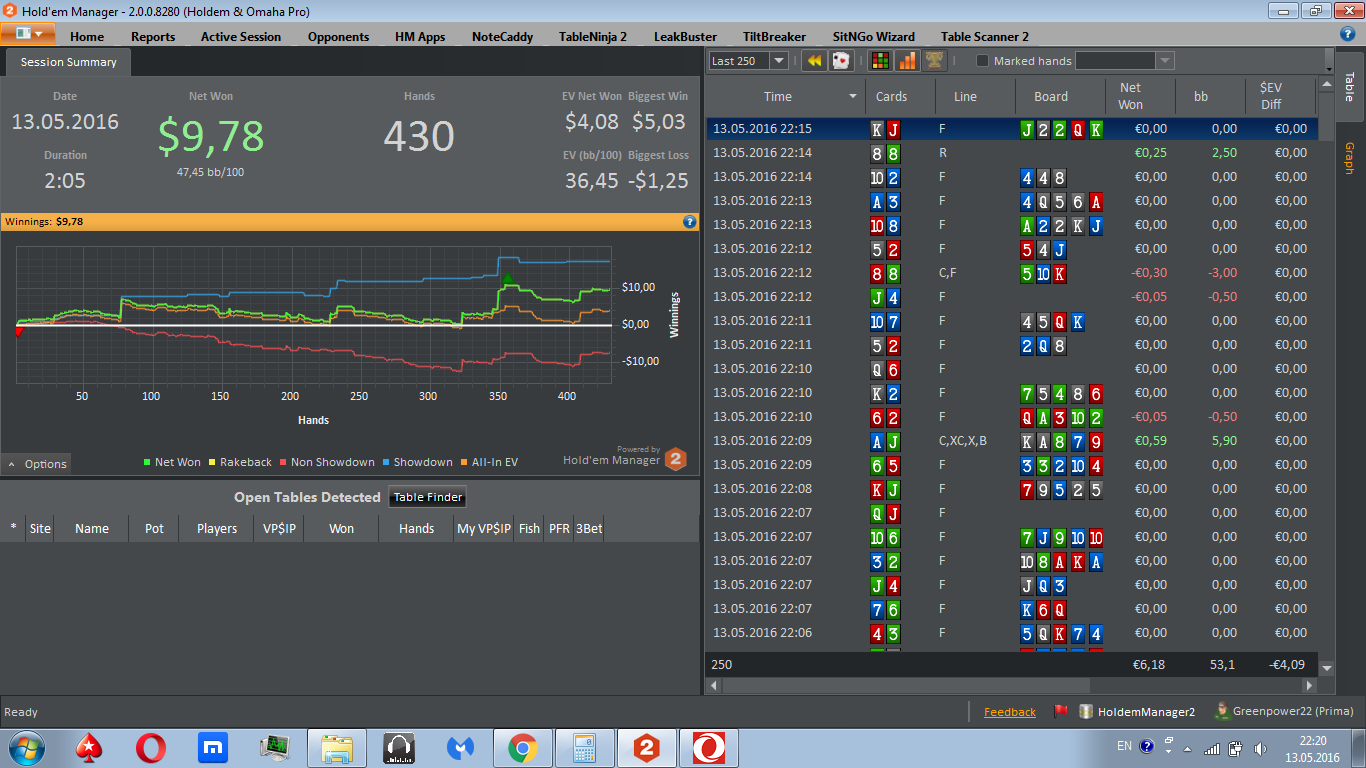
Task: Open the Calculator from taskbar
Action: 584,747
